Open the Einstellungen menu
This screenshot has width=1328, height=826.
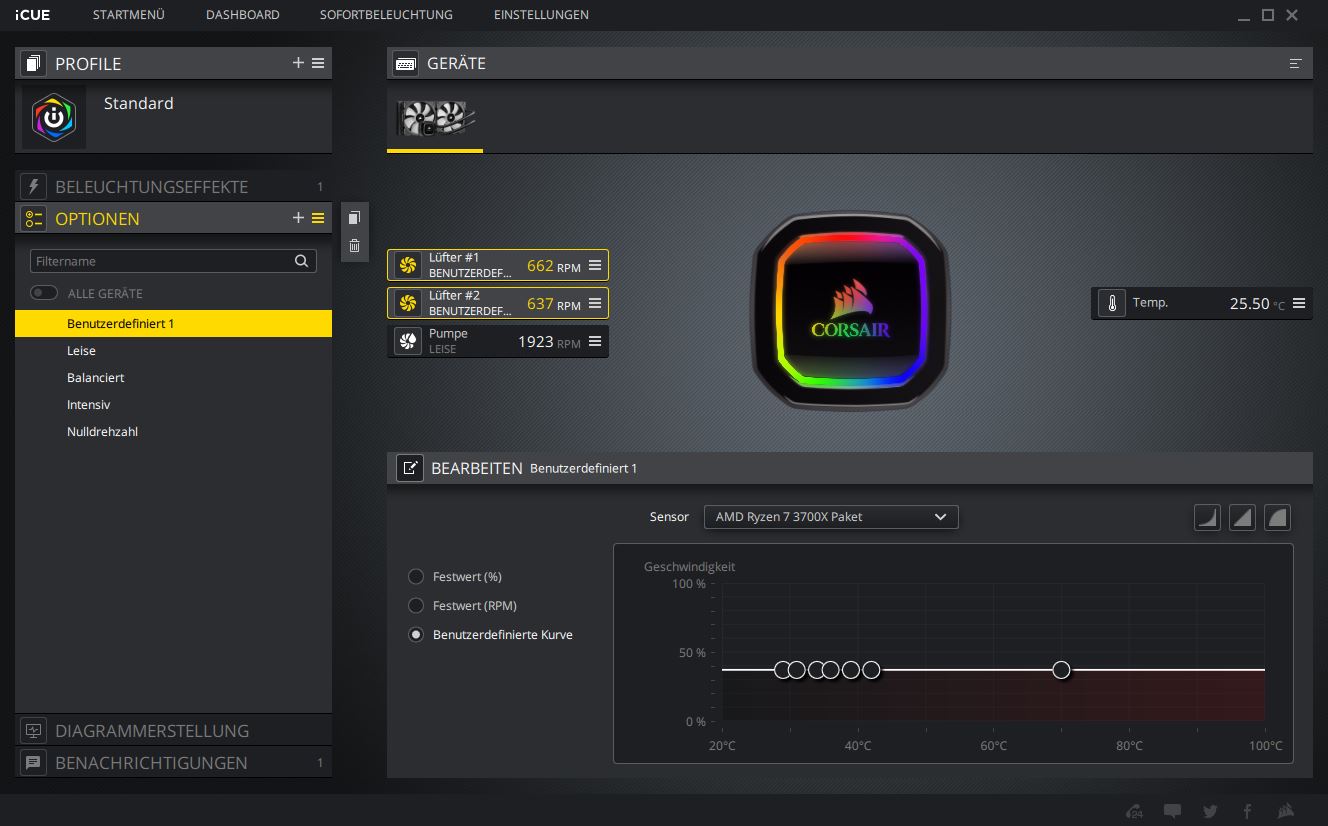[x=541, y=15]
